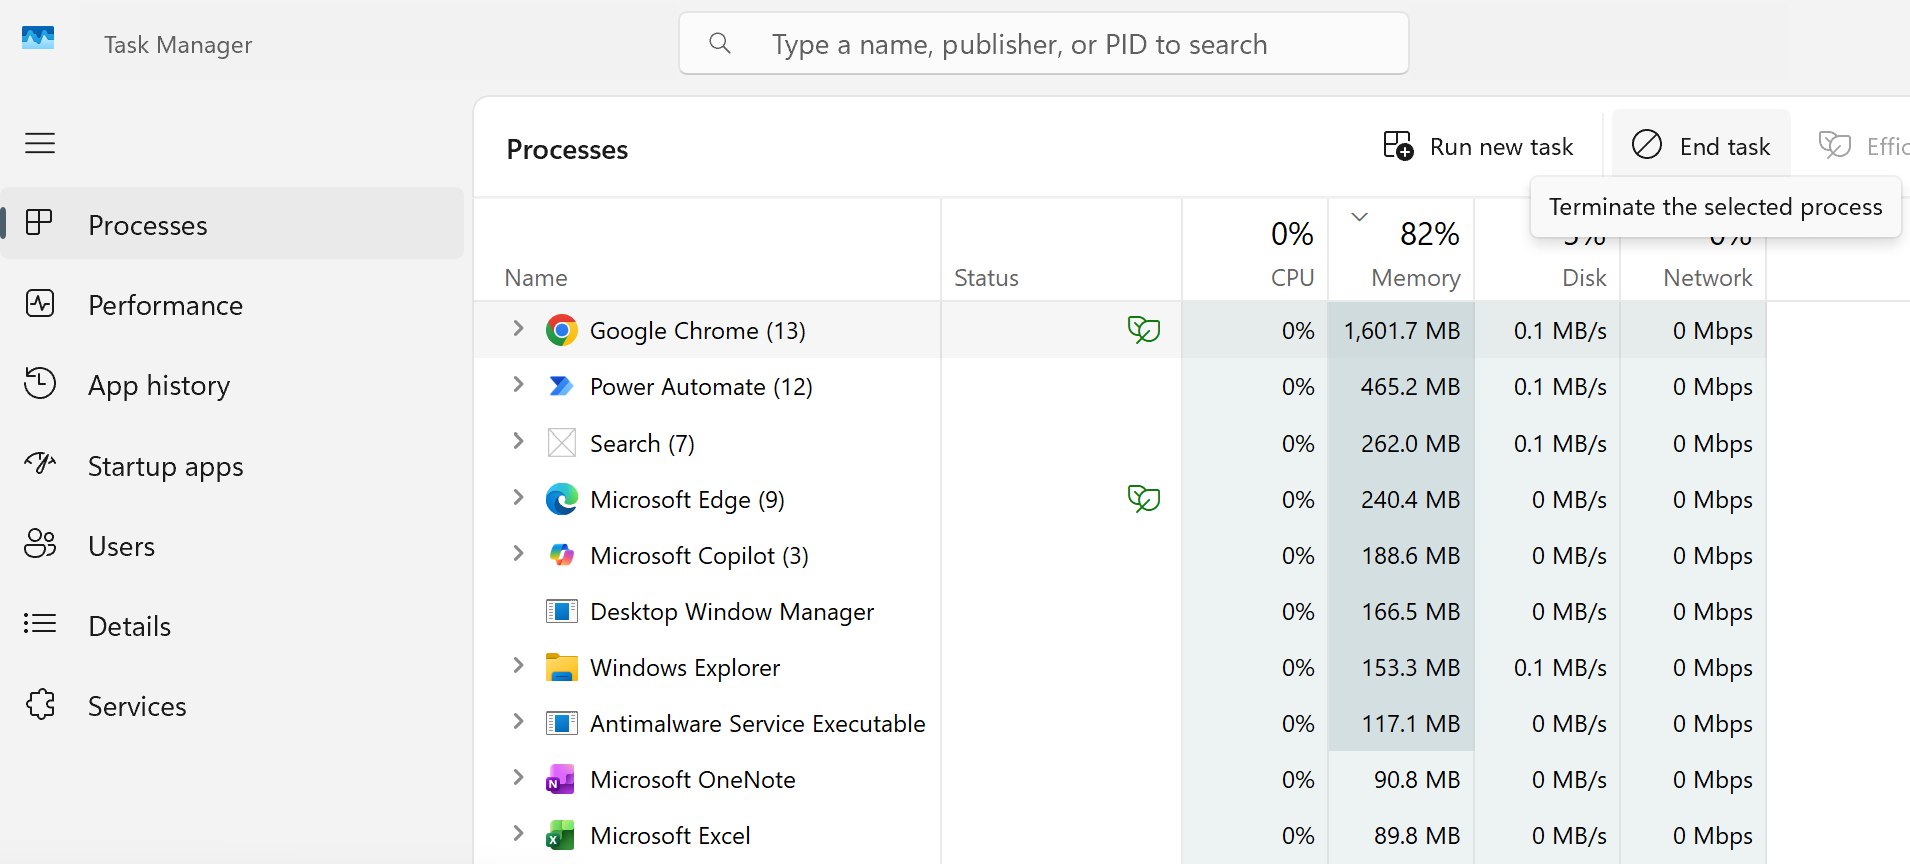Expand the Search process group
This screenshot has height=864, width=1910.
click(518, 440)
